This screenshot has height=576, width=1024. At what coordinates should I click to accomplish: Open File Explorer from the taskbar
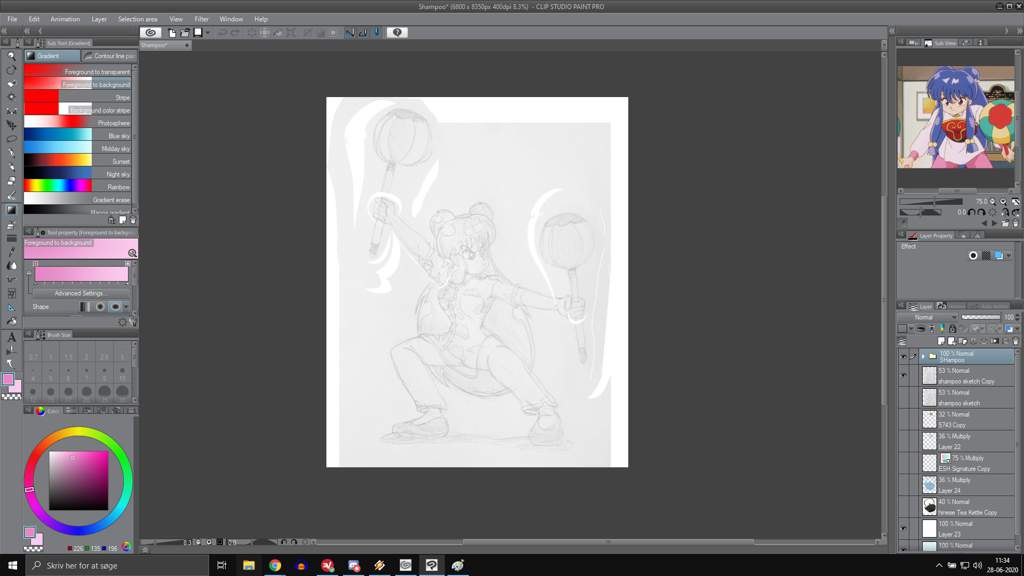(x=249, y=565)
